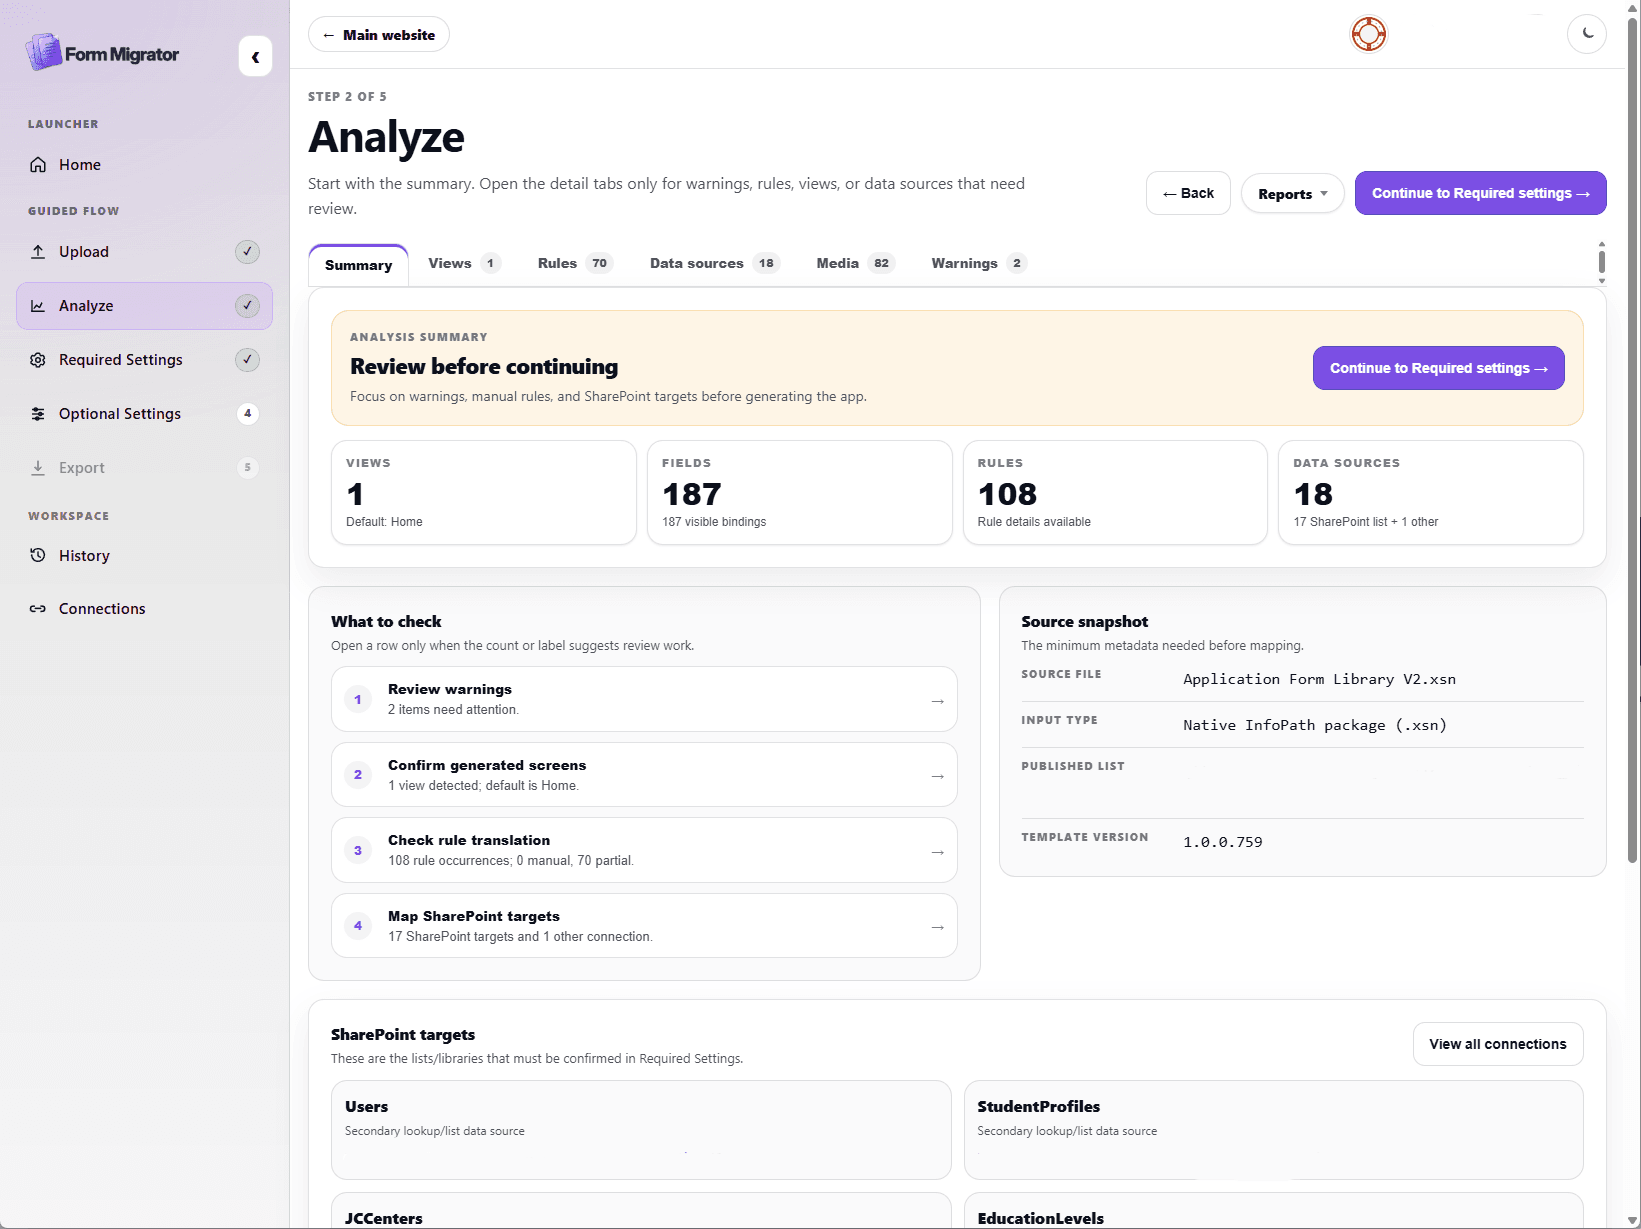Open the Data sources tab
The width and height of the screenshot is (1641, 1229).
[x=713, y=264]
